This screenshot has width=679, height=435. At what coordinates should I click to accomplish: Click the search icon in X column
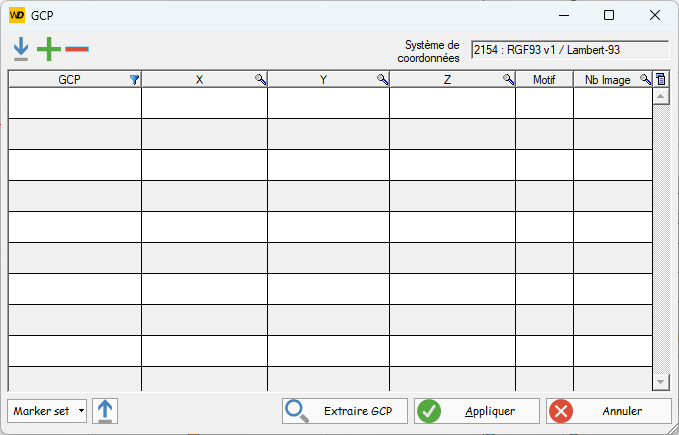click(x=261, y=79)
